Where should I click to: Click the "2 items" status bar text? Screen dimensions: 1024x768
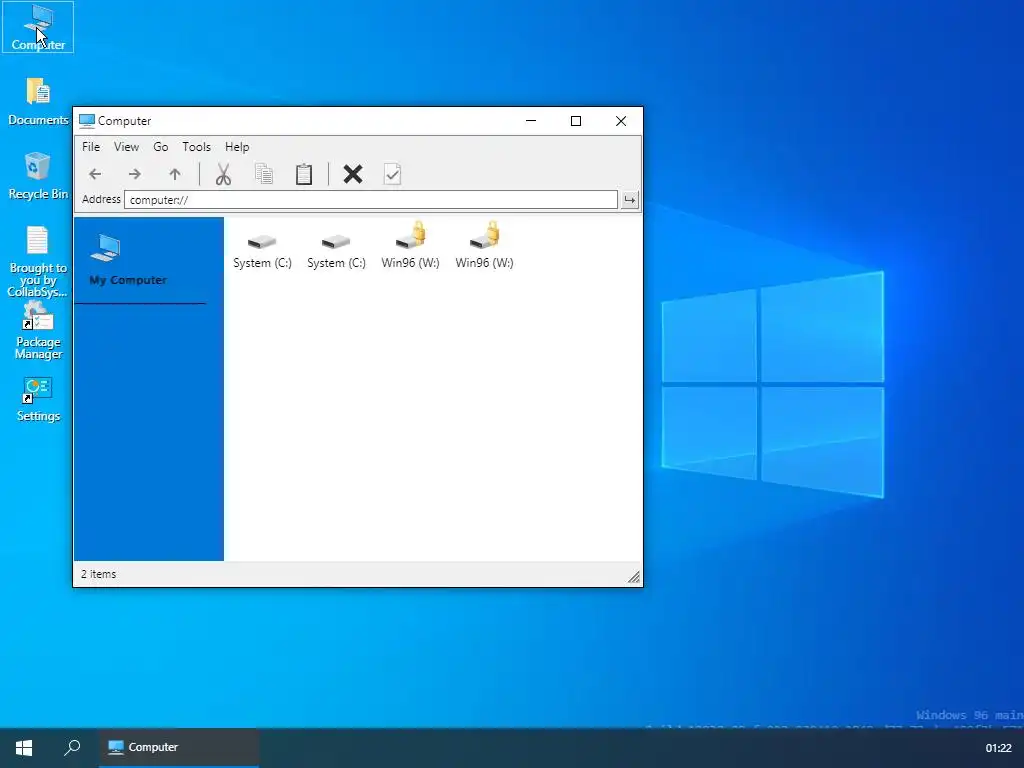(x=99, y=574)
